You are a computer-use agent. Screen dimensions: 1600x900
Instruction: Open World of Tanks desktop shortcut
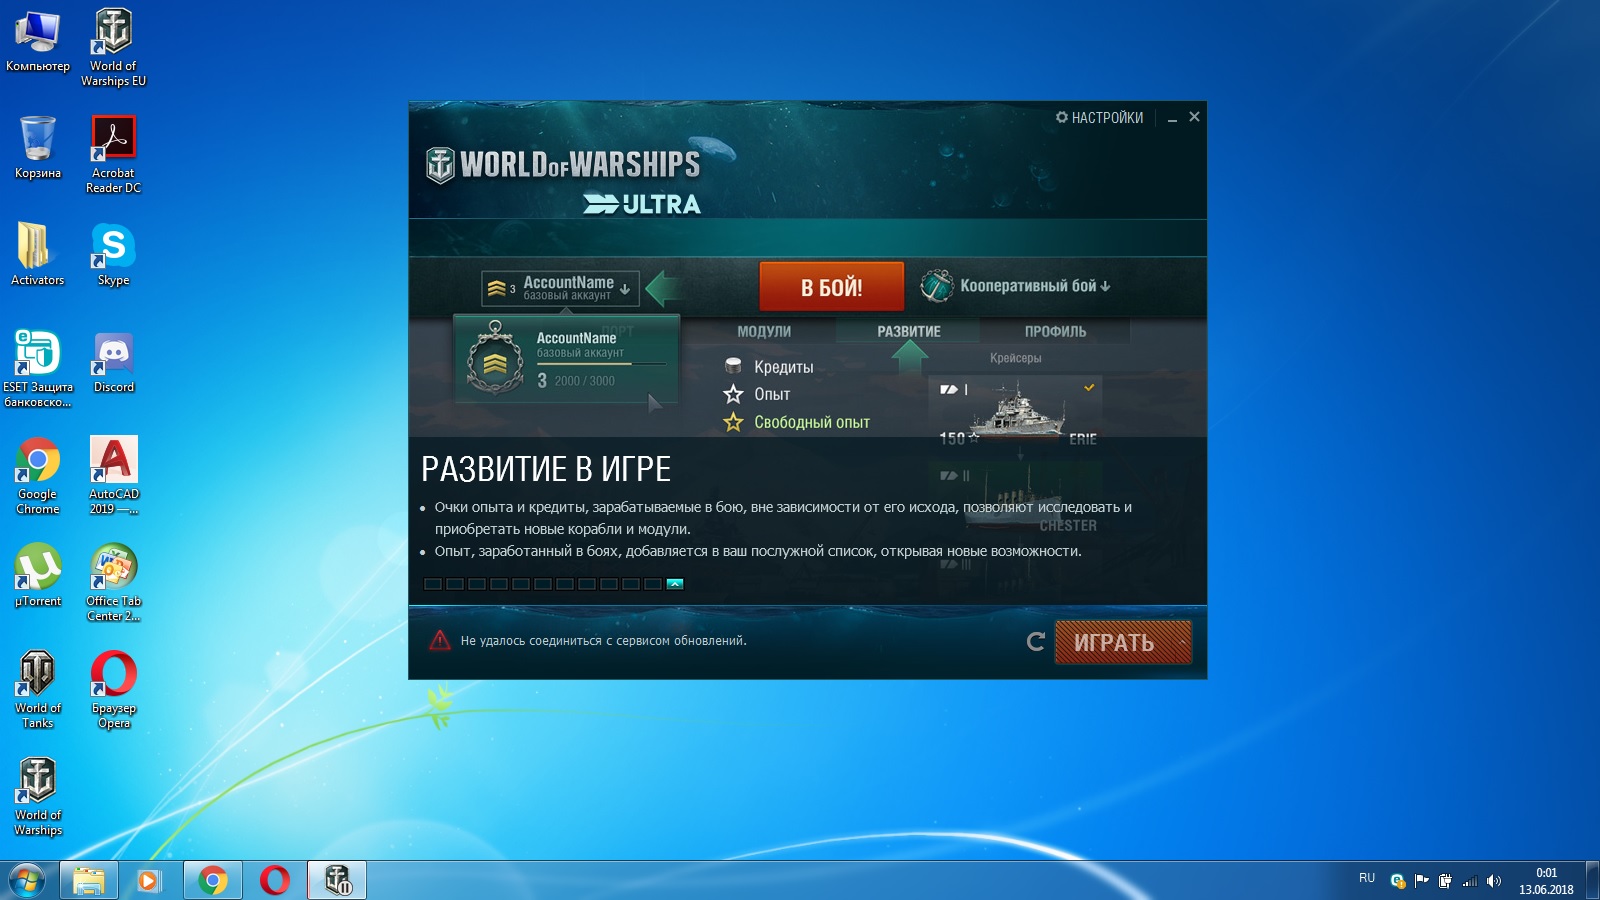click(x=38, y=689)
